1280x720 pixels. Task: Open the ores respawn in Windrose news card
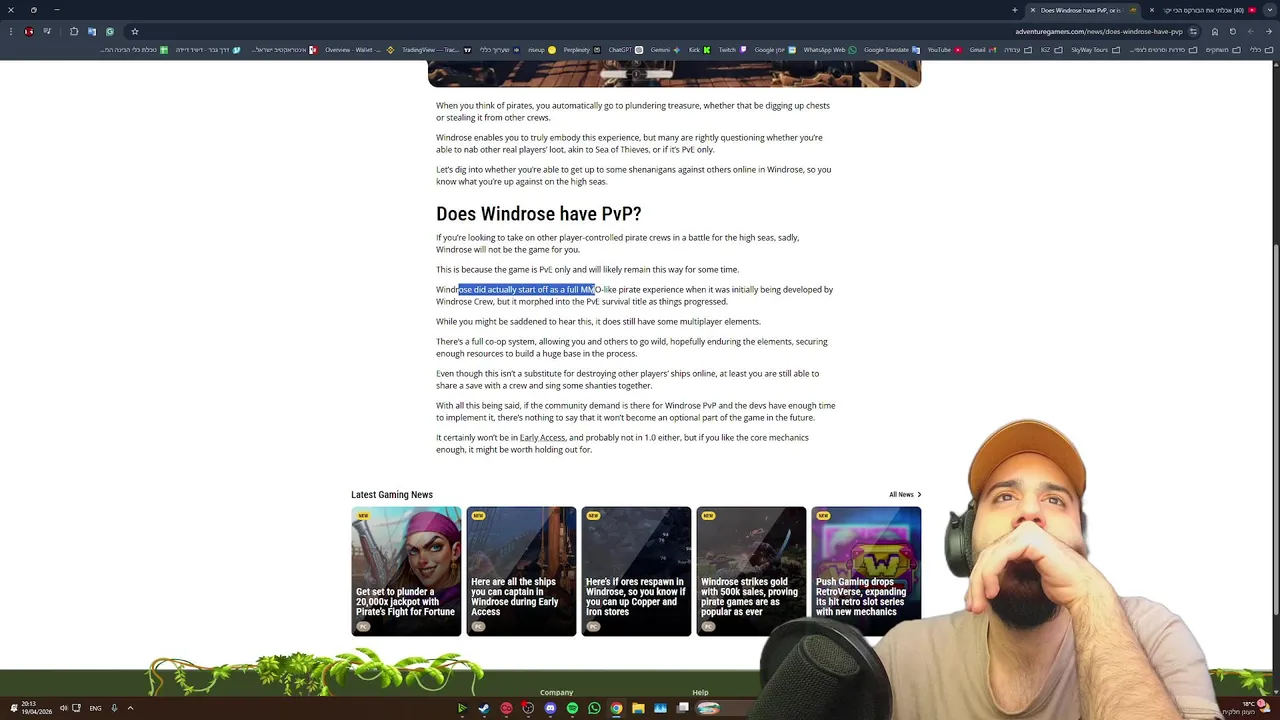(636, 571)
